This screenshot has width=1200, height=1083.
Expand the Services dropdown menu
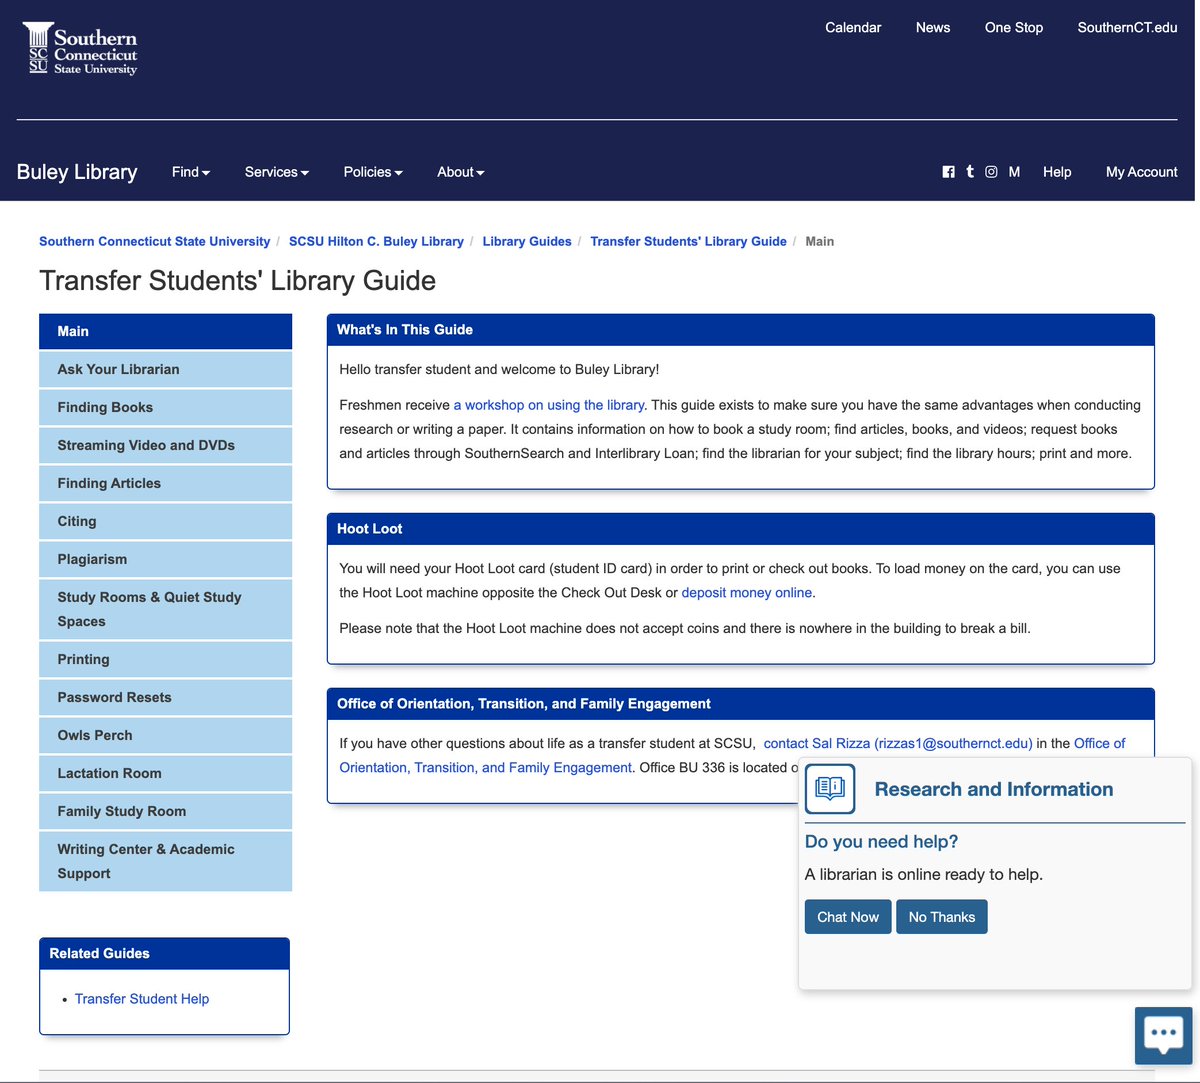(x=277, y=172)
